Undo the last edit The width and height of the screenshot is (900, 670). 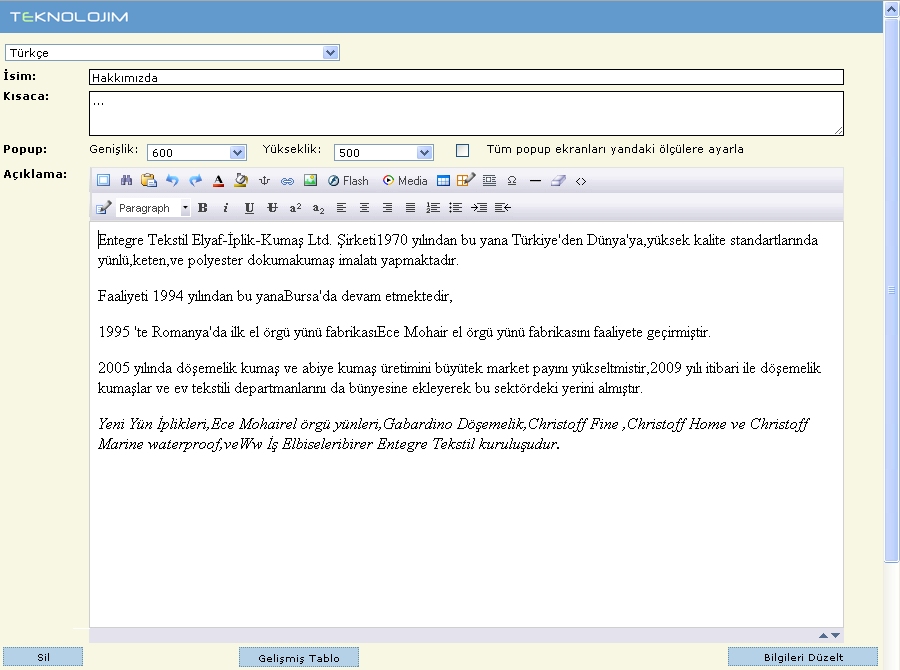coord(172,181)
